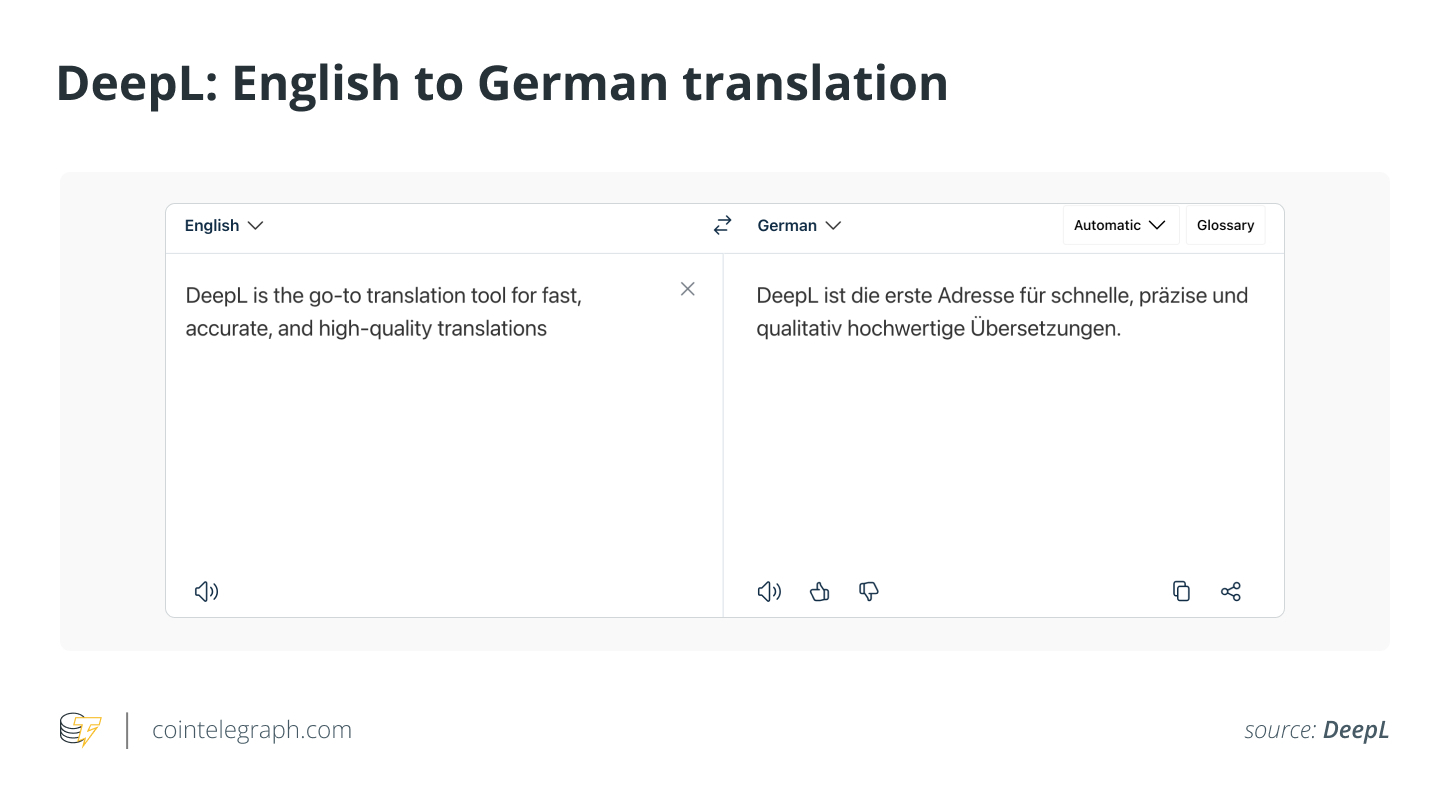Give thumbs down to translation
Image resolution: width=1450 pixels, height=809 pixels.
pyautogui.click(x=869, y=591)
